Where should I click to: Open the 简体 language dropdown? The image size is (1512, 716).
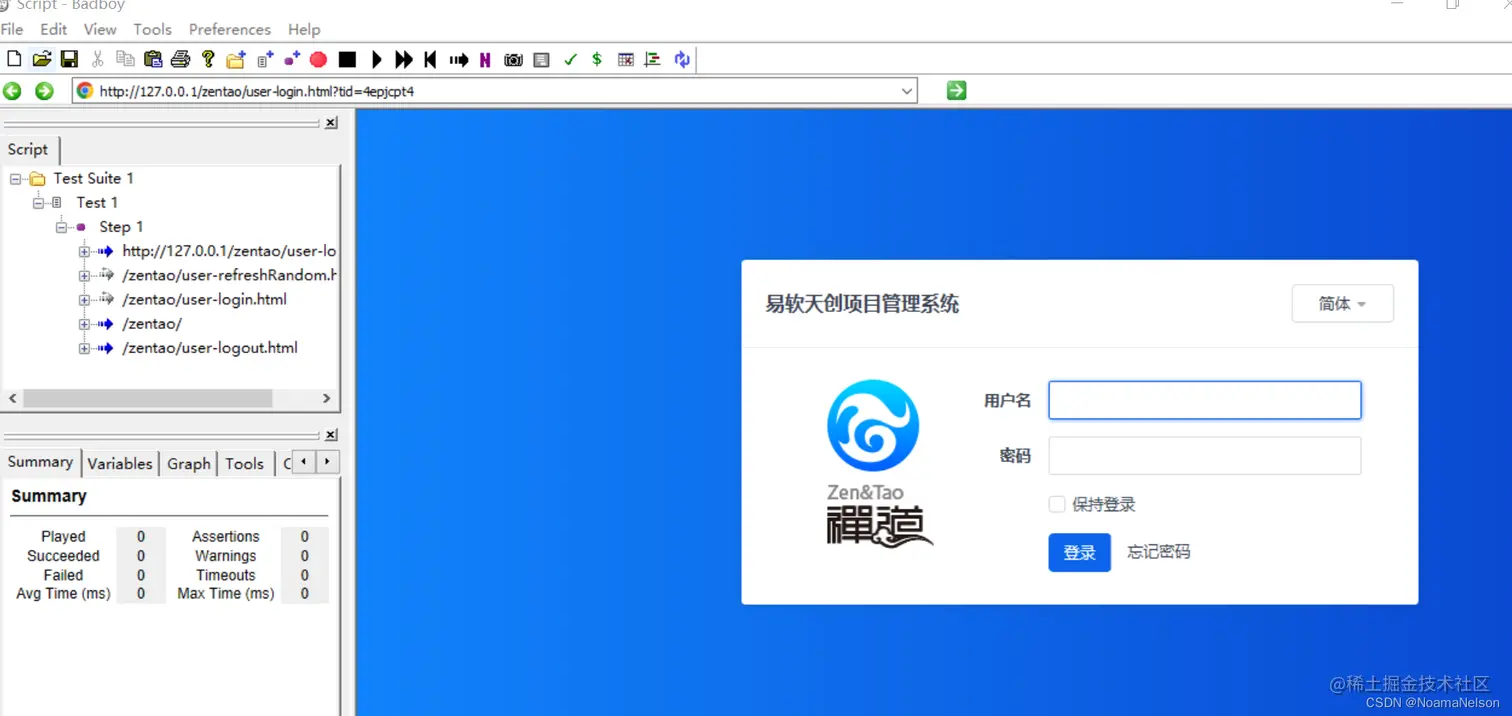click(1342, 303)
